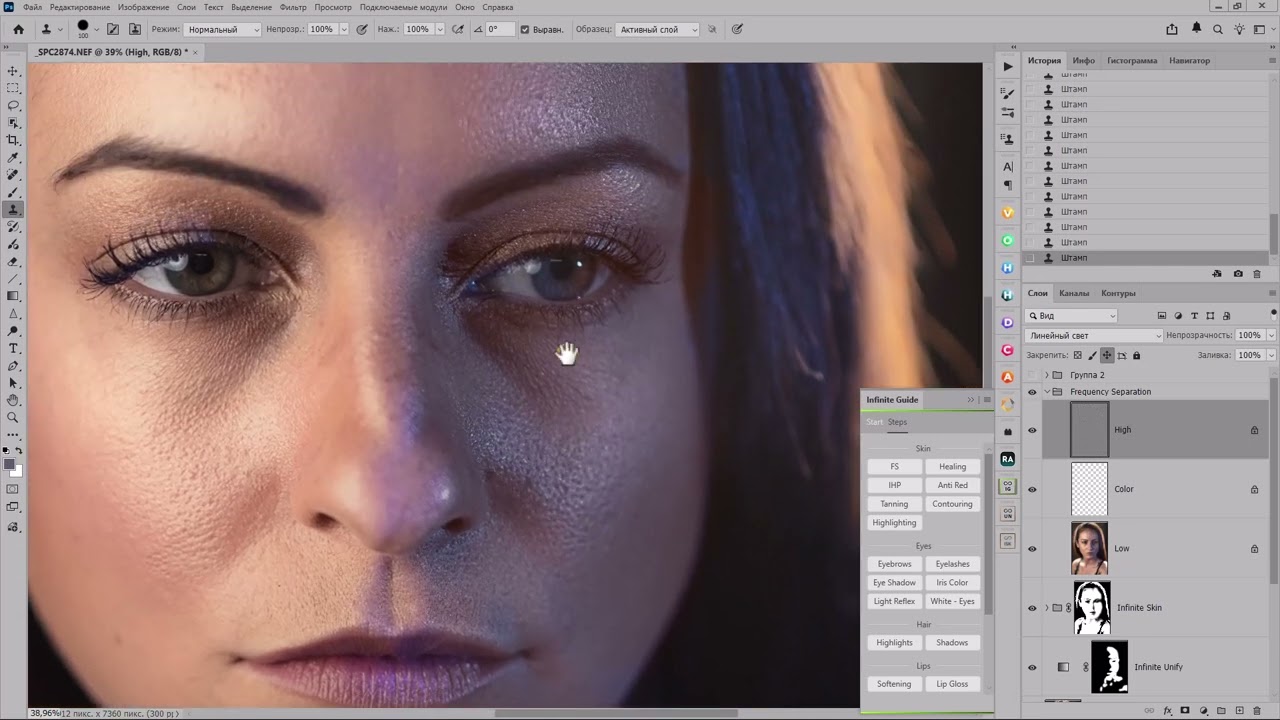Switch to the Каналы tab
1280x720 pixels.
(x=1074, y=293)
